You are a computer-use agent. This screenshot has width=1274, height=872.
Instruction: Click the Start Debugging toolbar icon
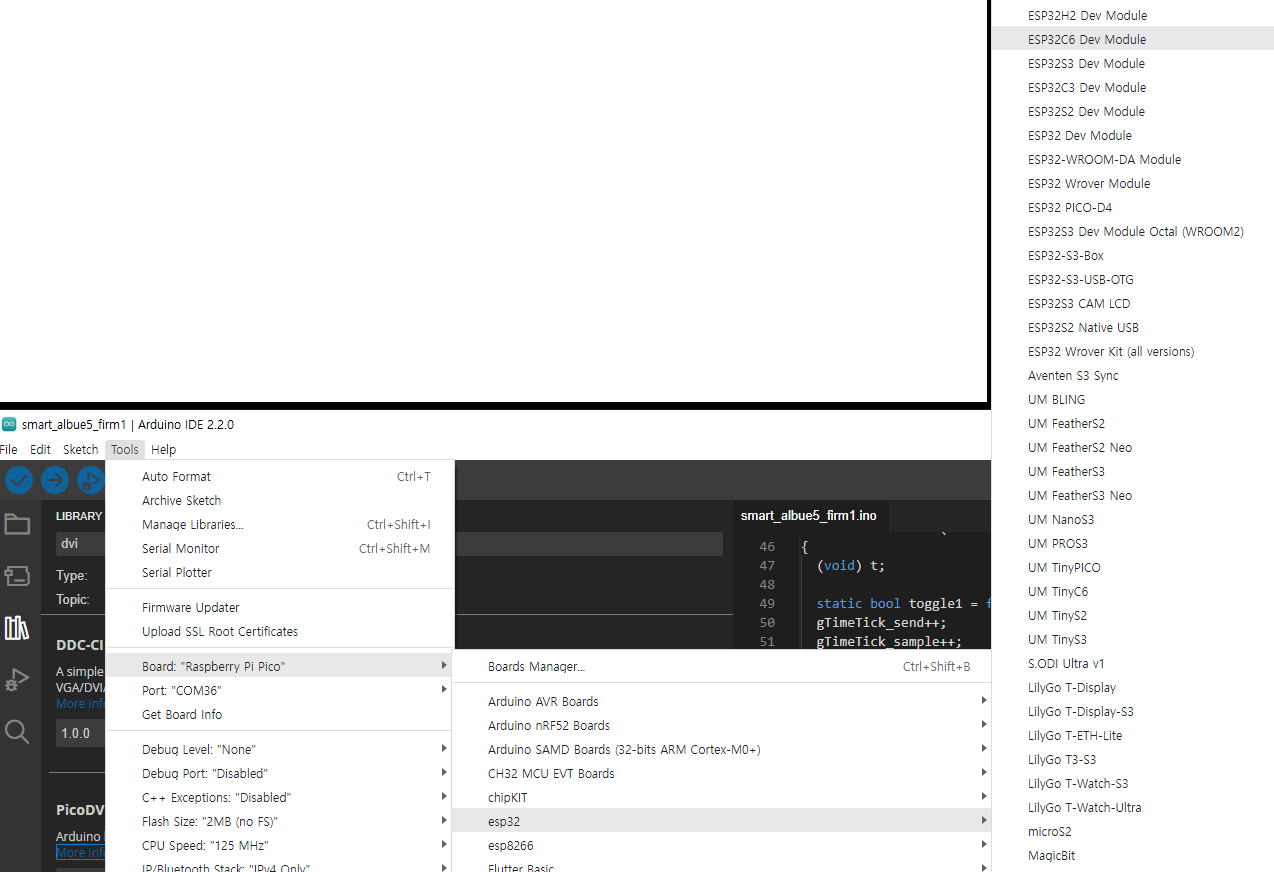(91, 480)
